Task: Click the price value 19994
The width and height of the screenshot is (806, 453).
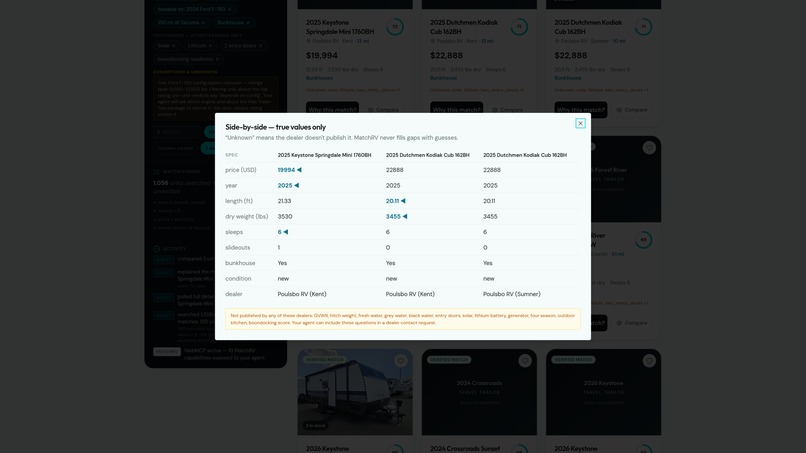Action: pyautogui.click(x=286, y=170)
